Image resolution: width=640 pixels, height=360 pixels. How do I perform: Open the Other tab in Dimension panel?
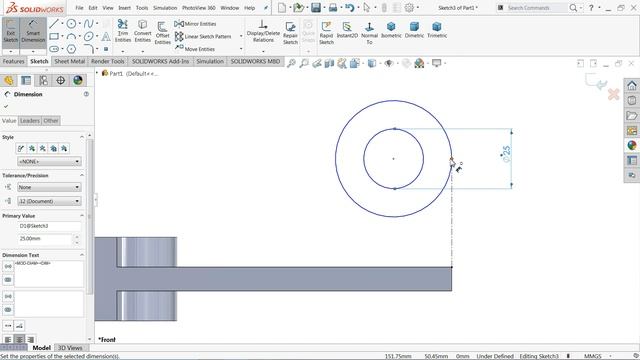[x=51, y=121]
